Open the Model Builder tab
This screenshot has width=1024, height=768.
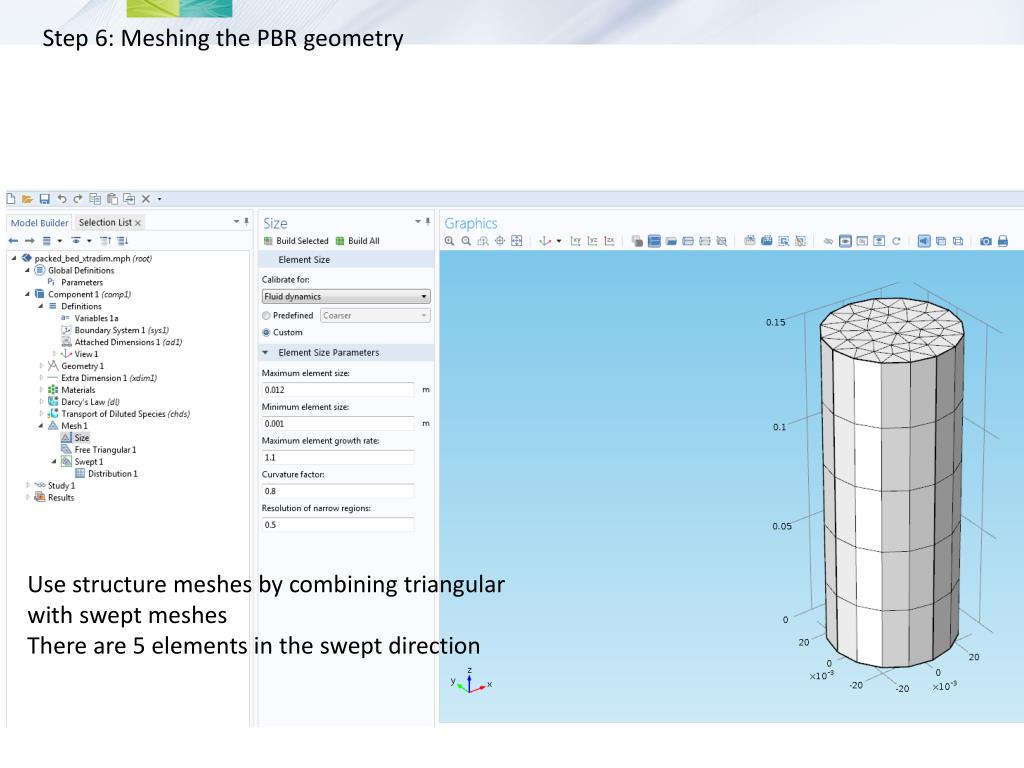pyautogui.click(x=40, y=222)
